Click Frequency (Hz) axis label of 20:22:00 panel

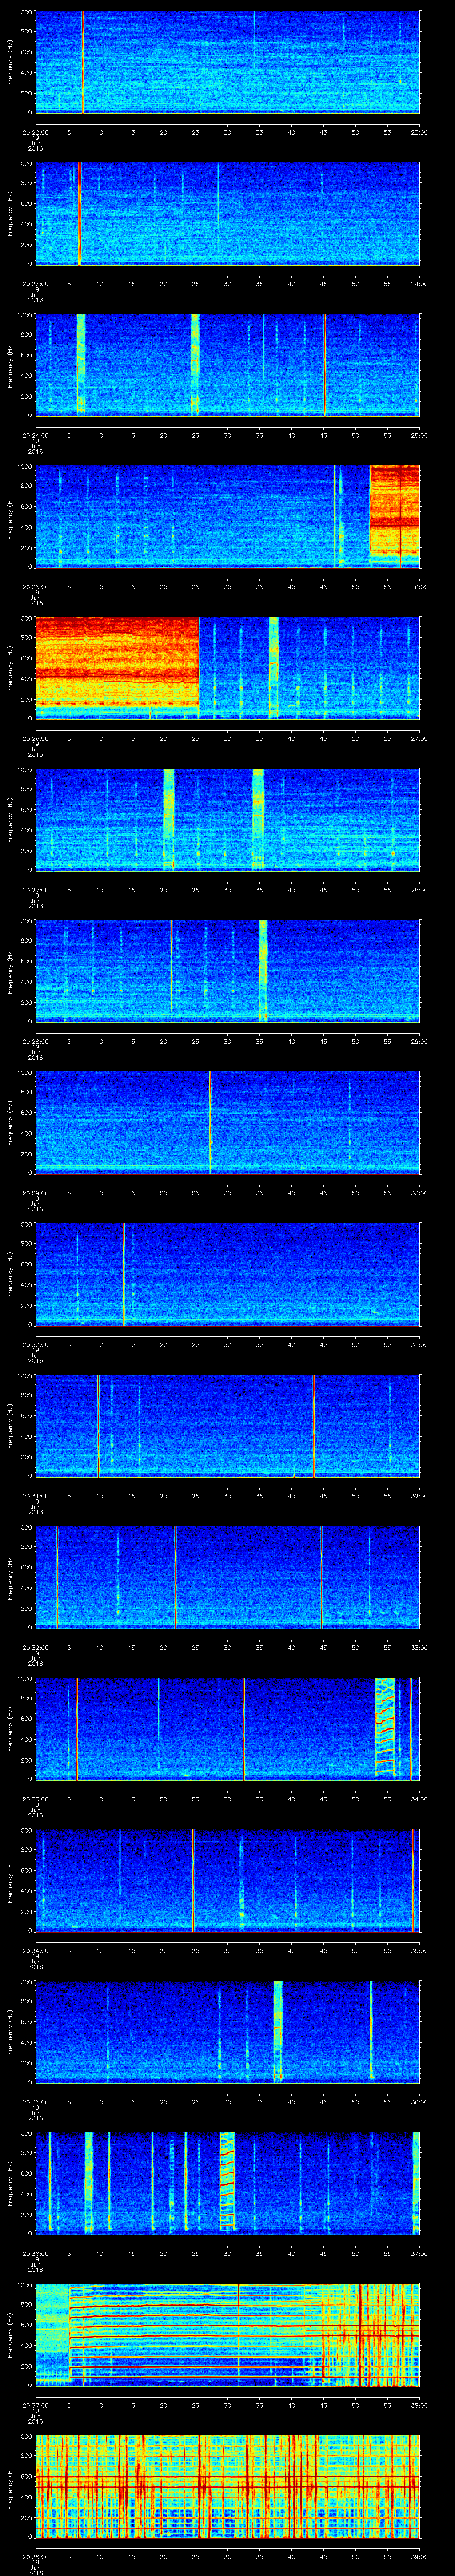[x=10, y=62]
